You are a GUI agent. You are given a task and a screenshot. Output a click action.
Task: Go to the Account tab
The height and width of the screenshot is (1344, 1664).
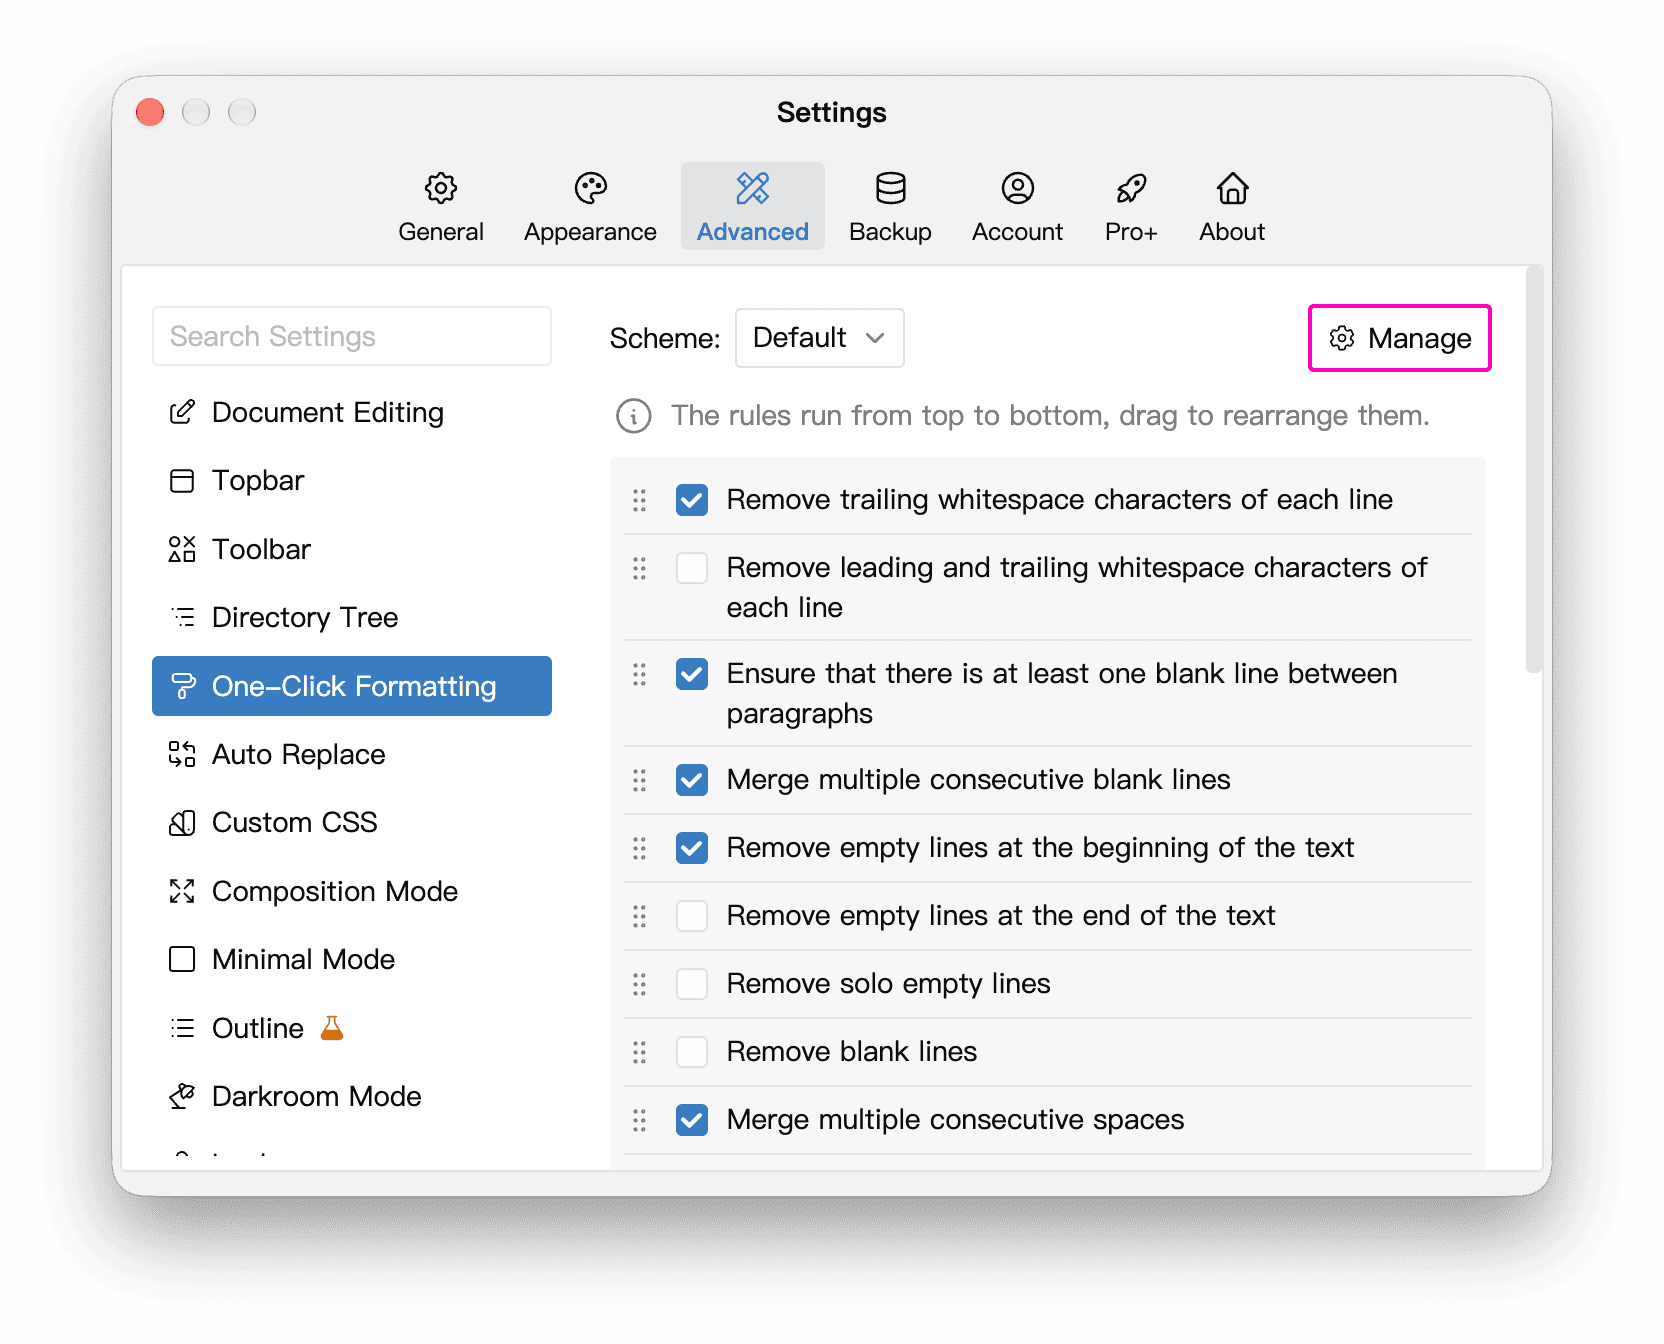point(1017,207)
